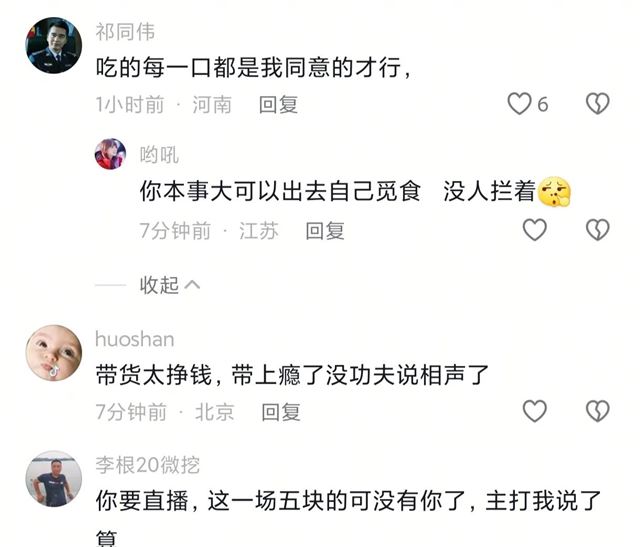Reply to huoshan's comment from 北京
The height and width of the screenshot is (547, 640).
coord(281,412)
